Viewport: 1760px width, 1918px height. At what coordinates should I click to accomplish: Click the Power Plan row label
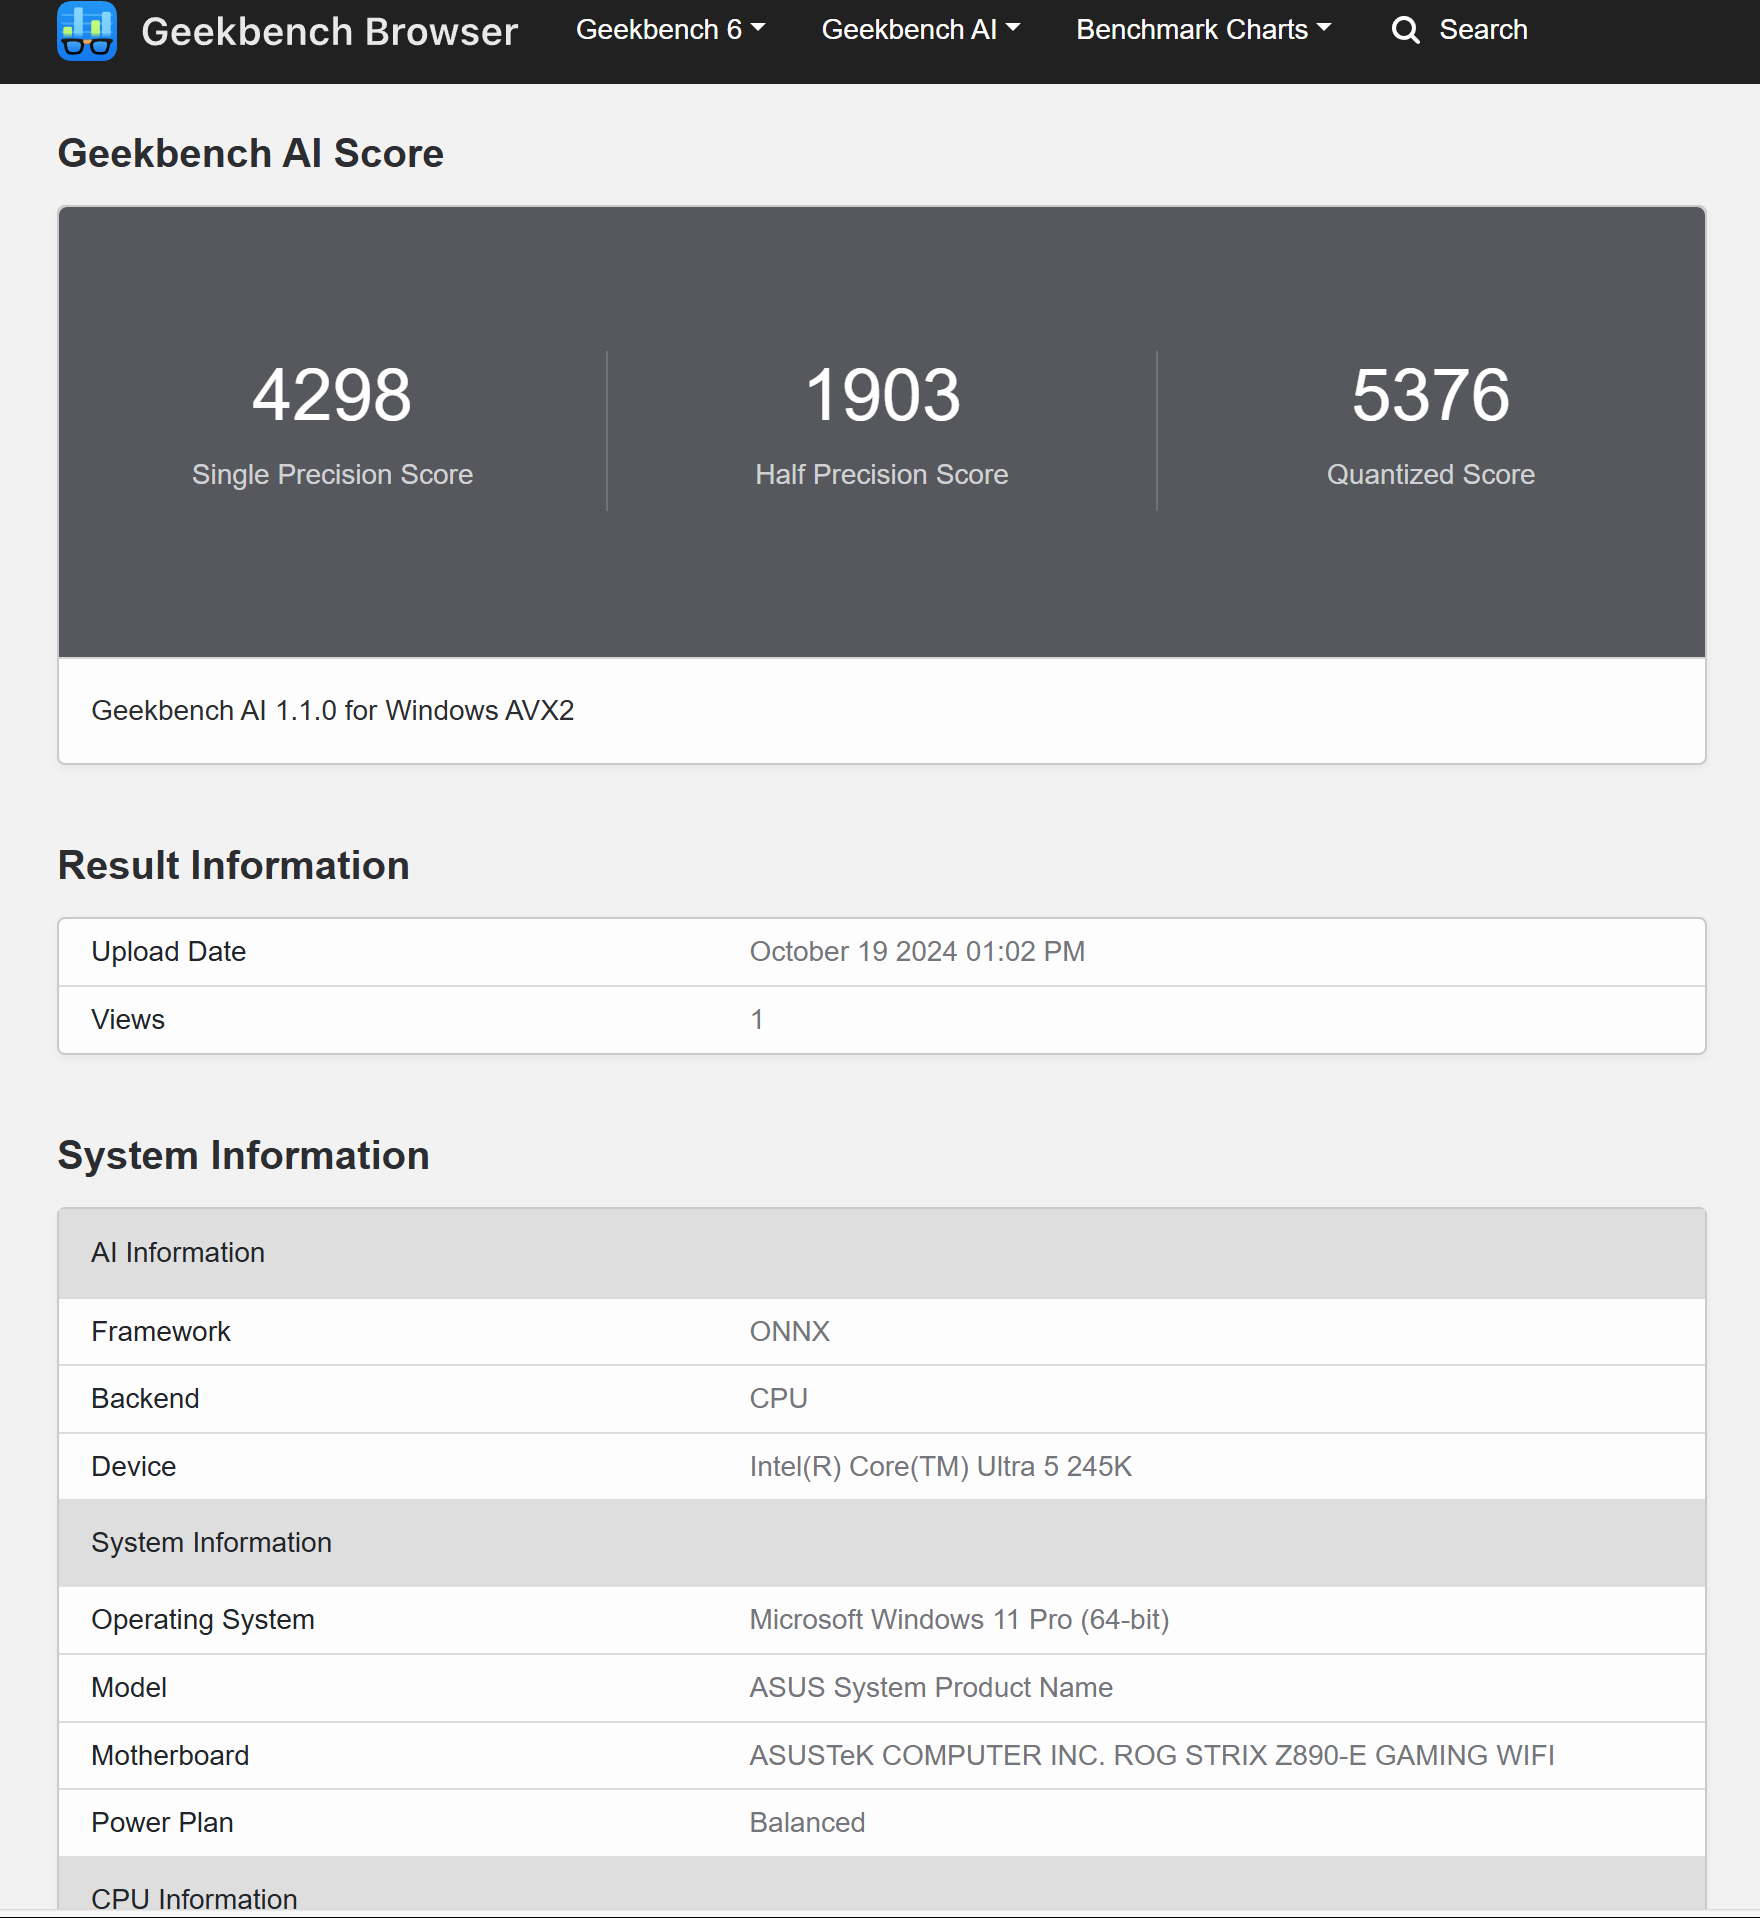162,1822
